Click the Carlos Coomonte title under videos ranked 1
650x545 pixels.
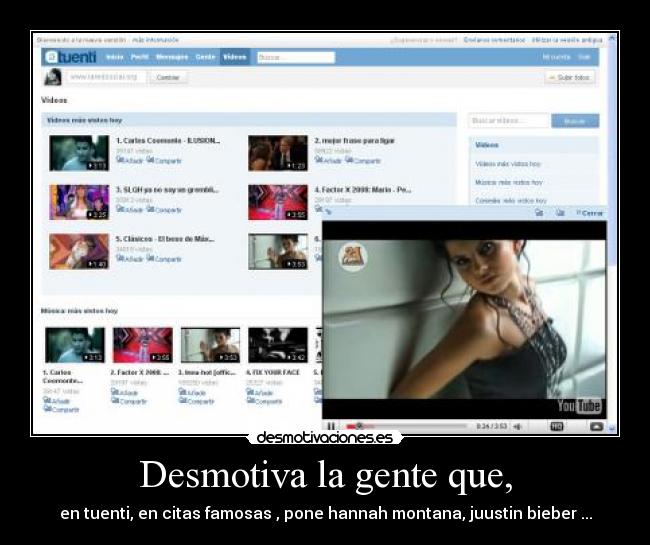(x=168, y=140)
